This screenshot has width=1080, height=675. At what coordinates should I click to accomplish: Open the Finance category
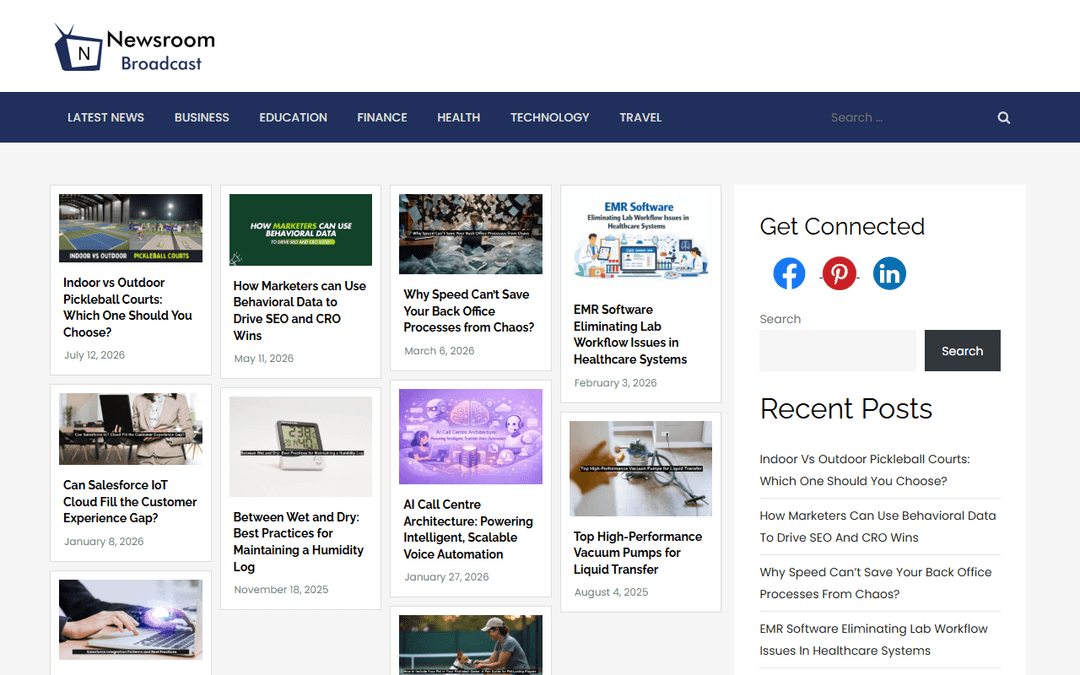tap(382, 118)
